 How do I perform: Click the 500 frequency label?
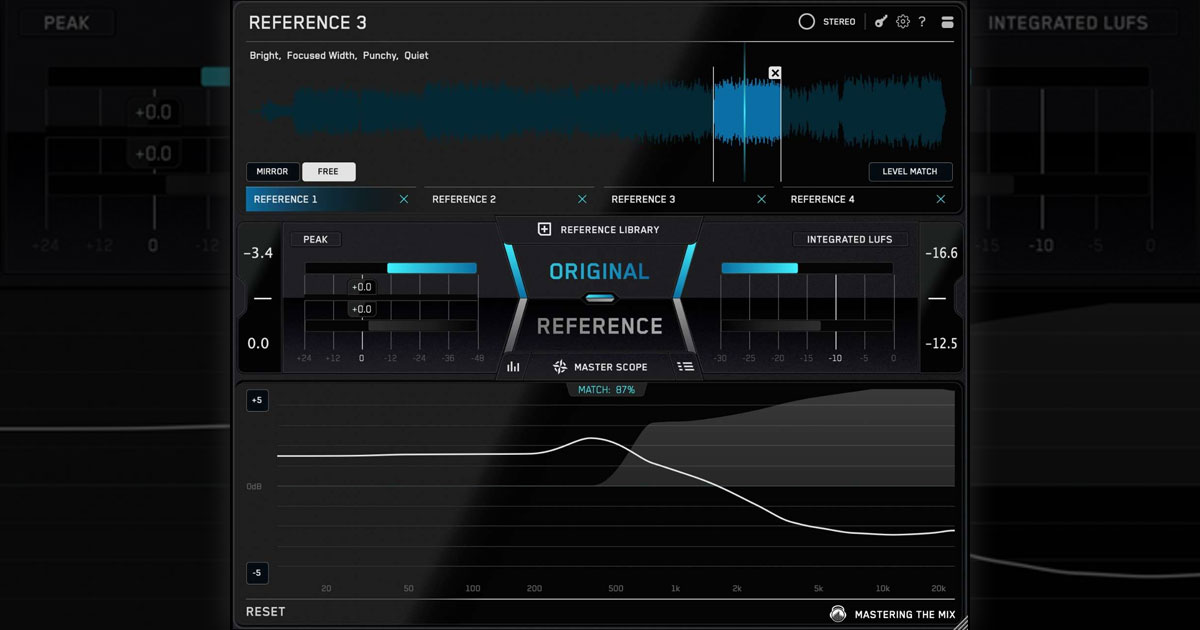coord(615,588)
